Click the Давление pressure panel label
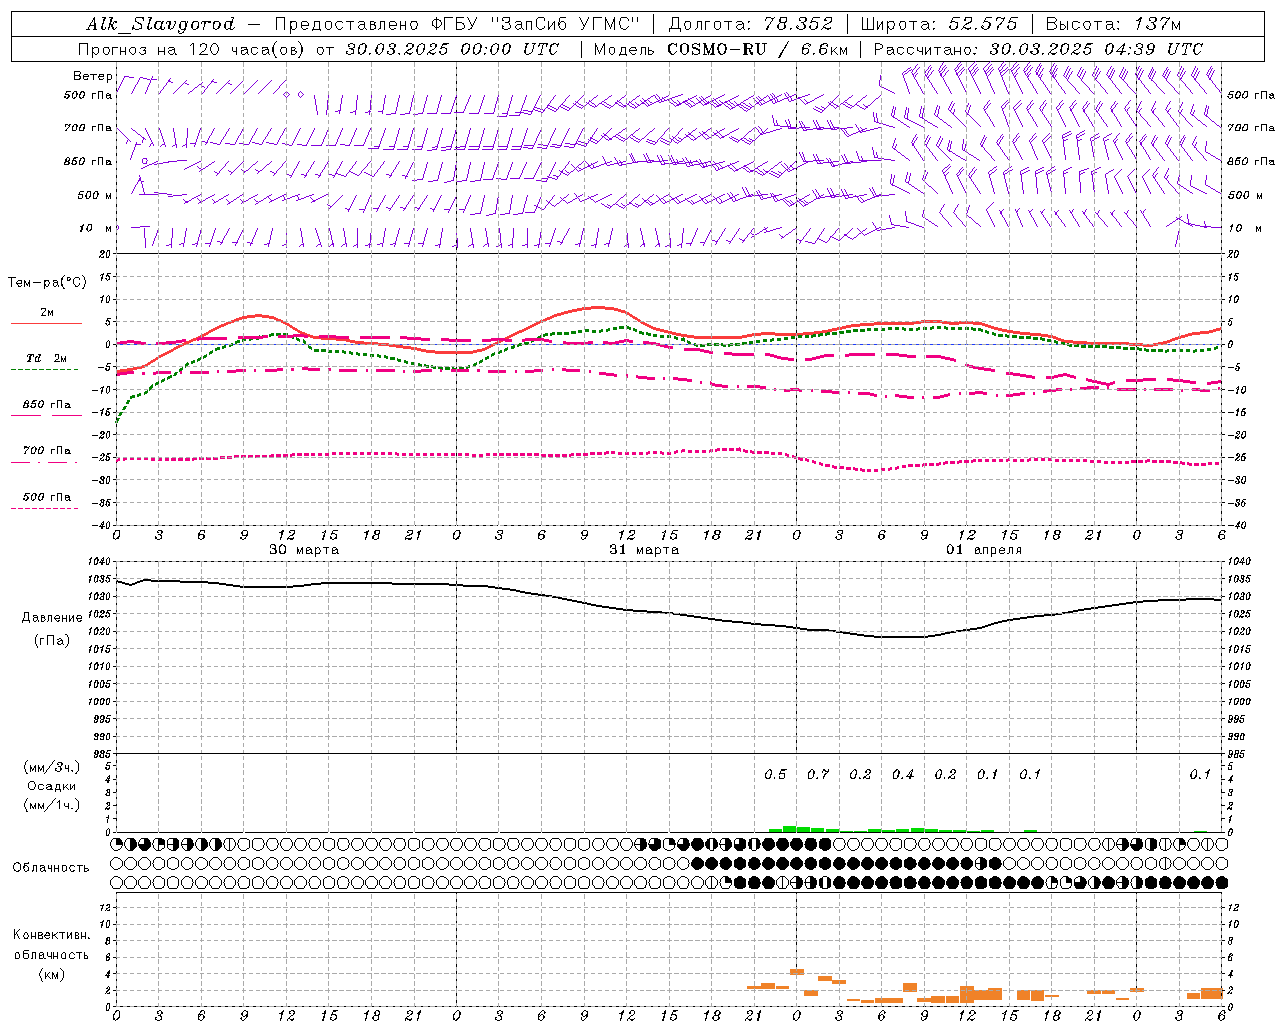The height and width of the screenshot is (1024, 1280). 52,617
